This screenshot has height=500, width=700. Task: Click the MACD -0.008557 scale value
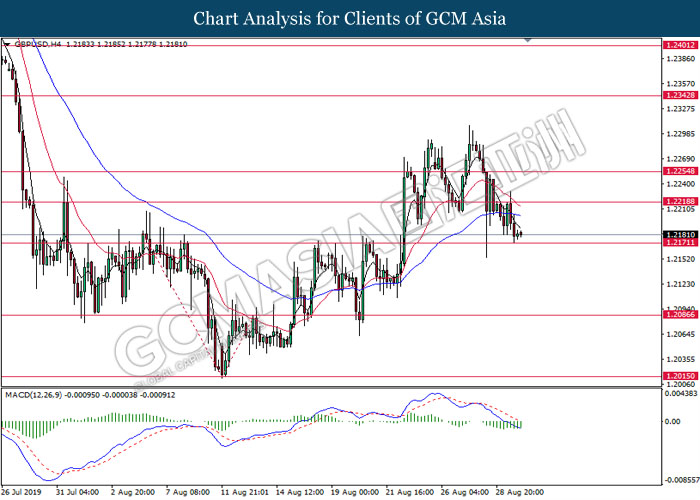(680, 480)
